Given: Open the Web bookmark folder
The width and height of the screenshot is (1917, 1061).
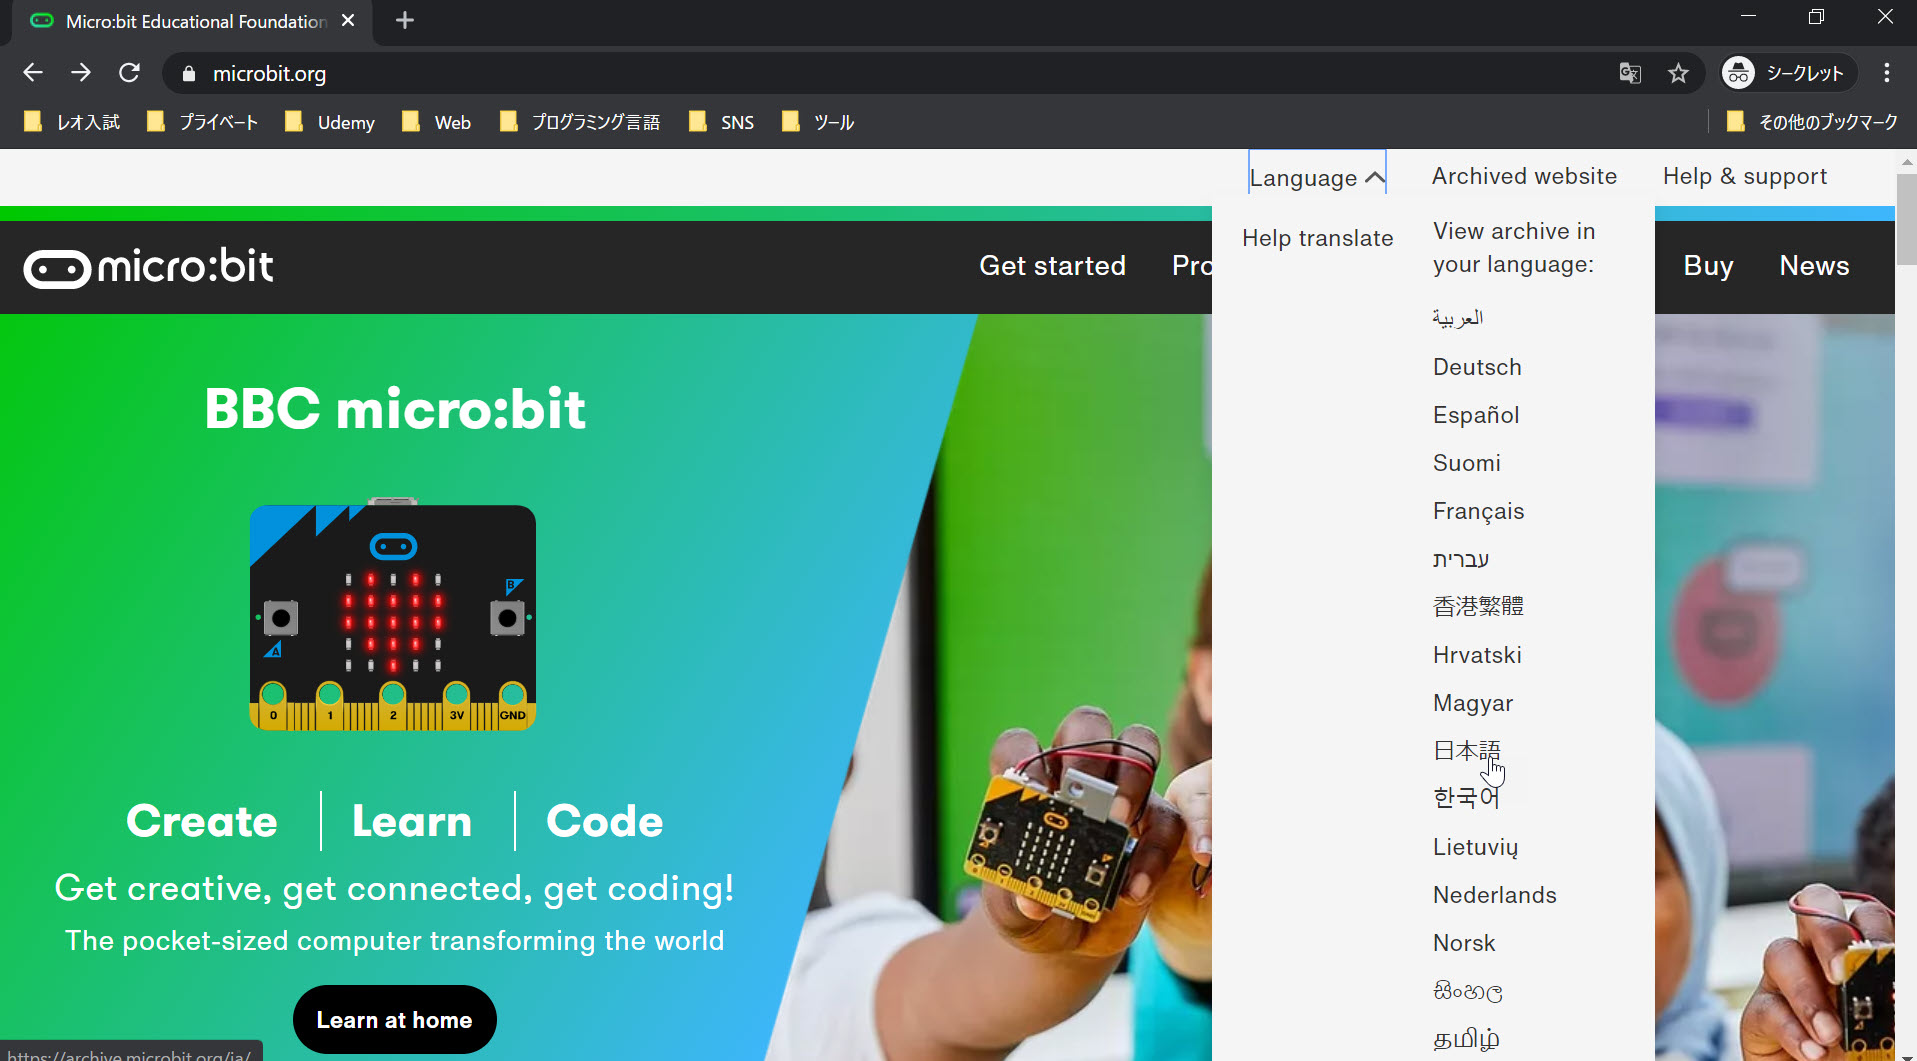Looking at the screenshot, I should coord(436,122).
